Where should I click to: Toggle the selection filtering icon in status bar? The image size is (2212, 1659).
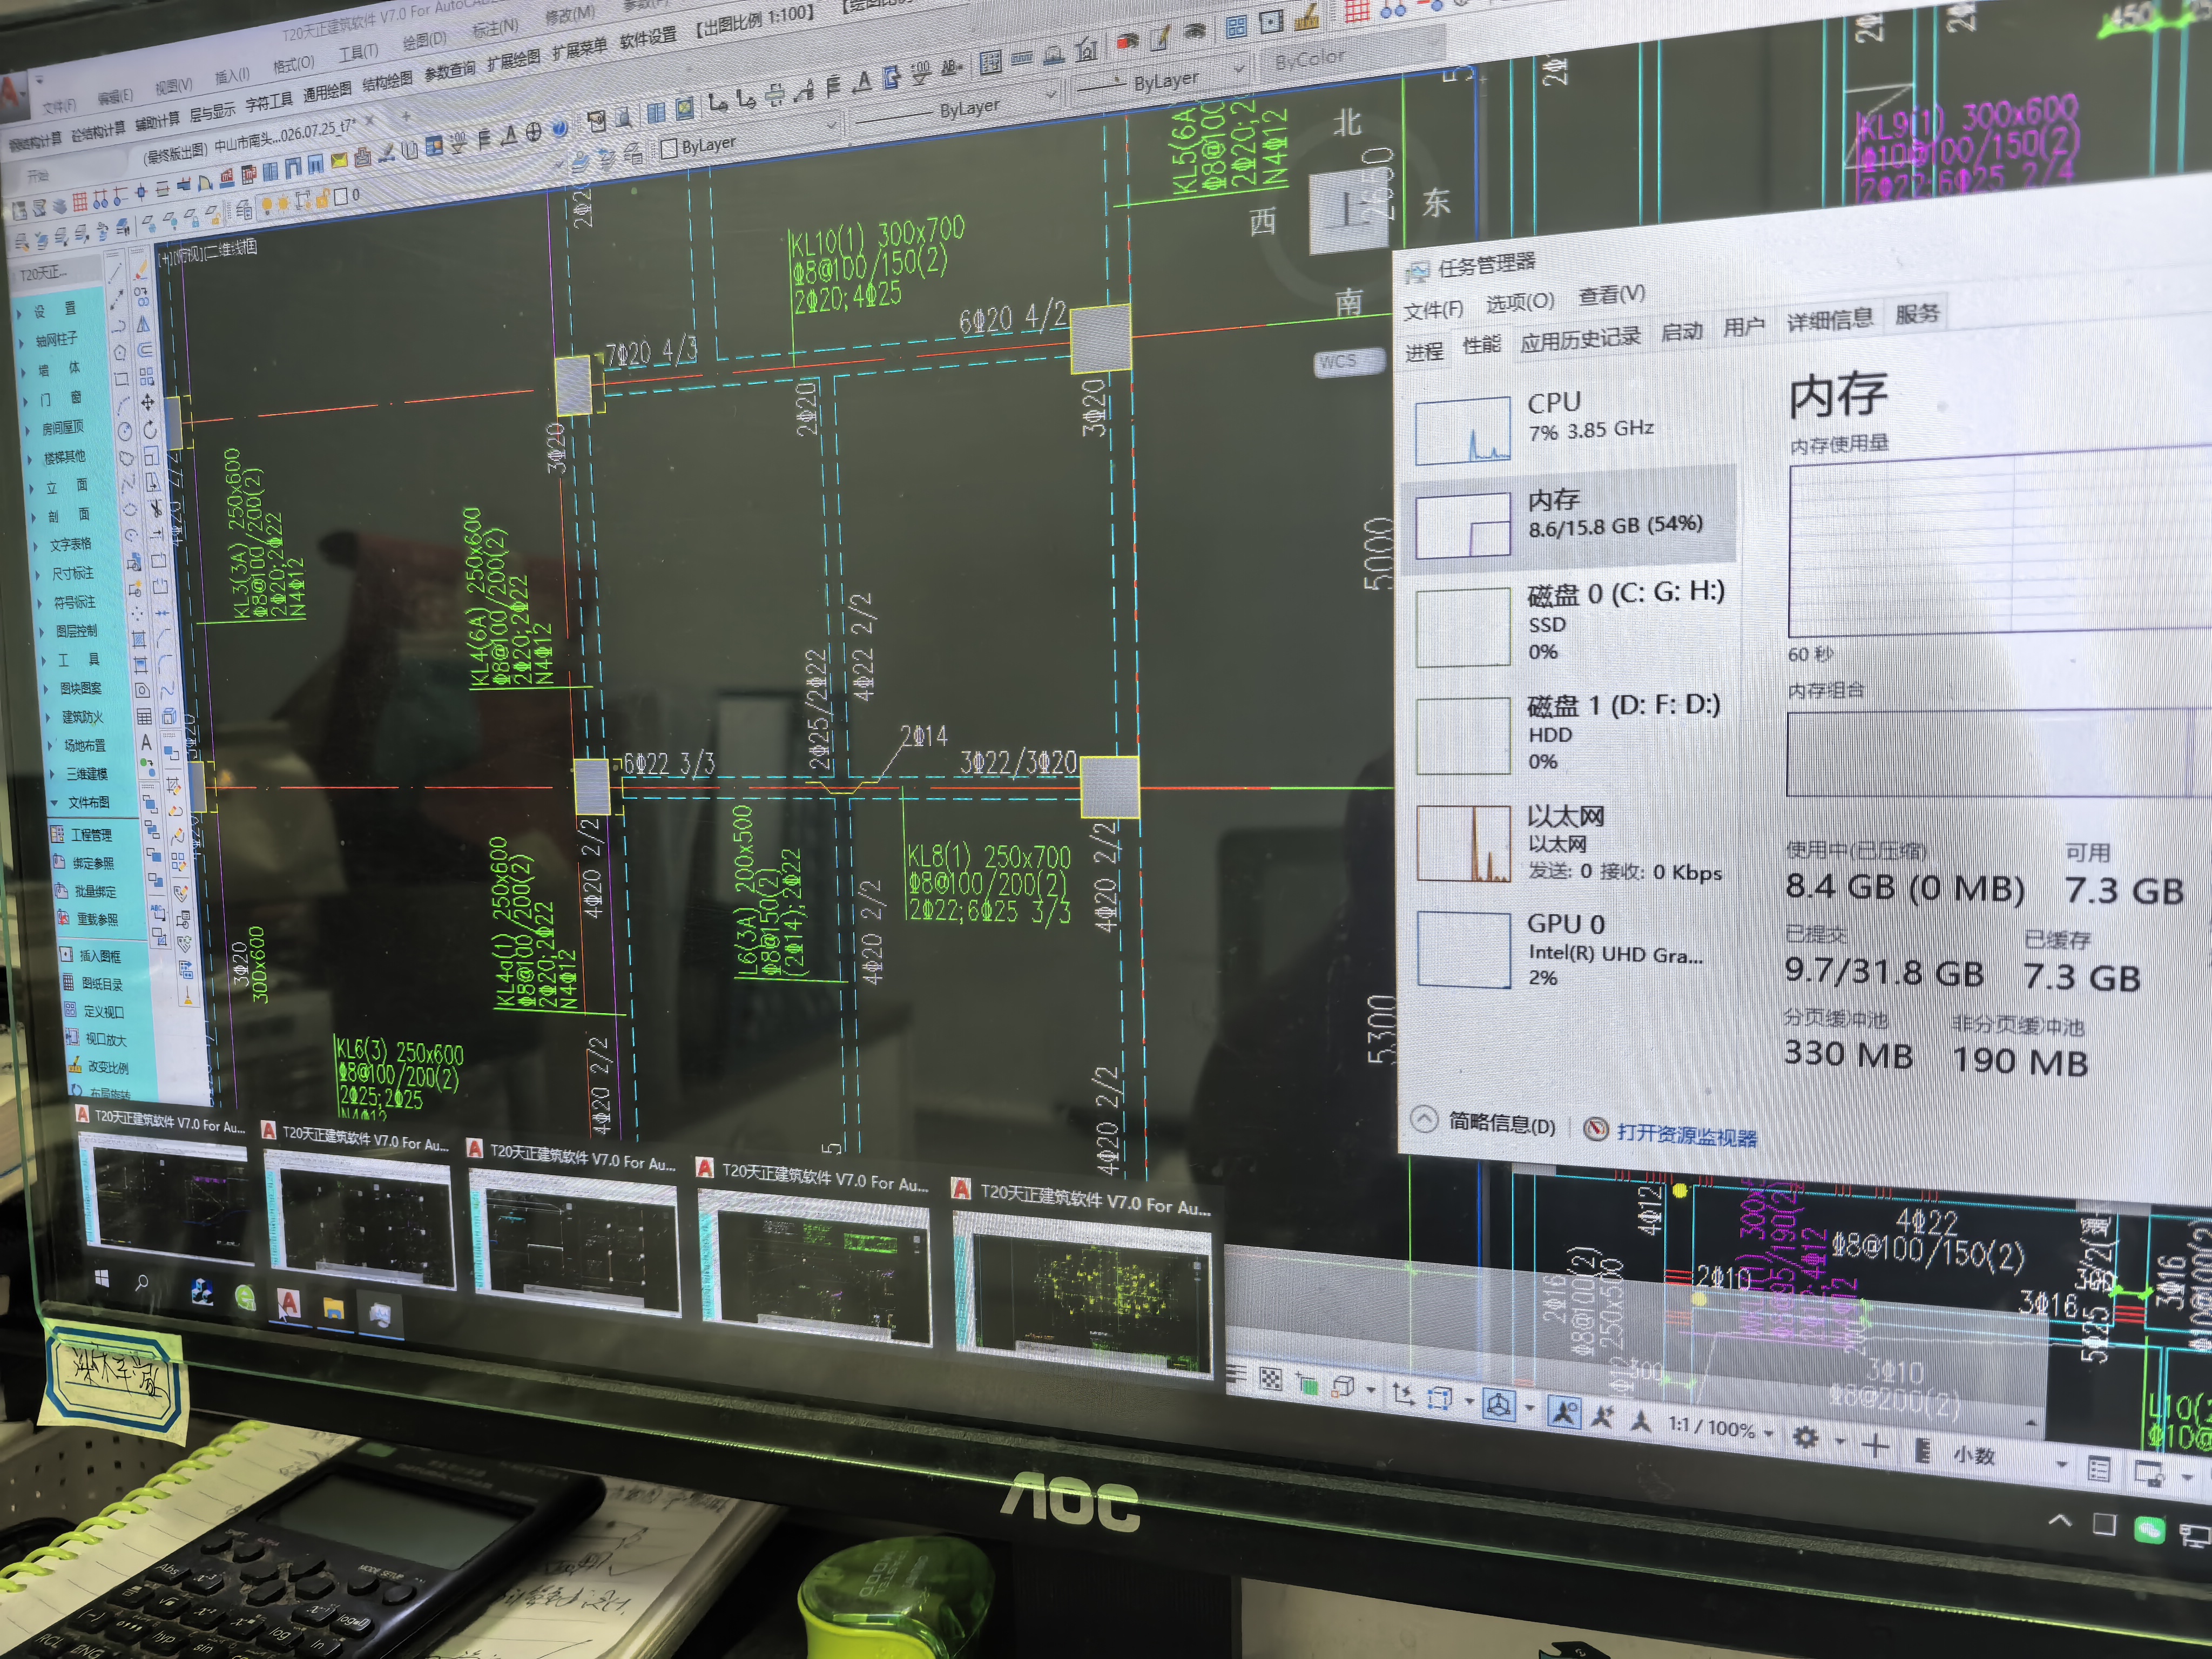pos(1440,1398)
